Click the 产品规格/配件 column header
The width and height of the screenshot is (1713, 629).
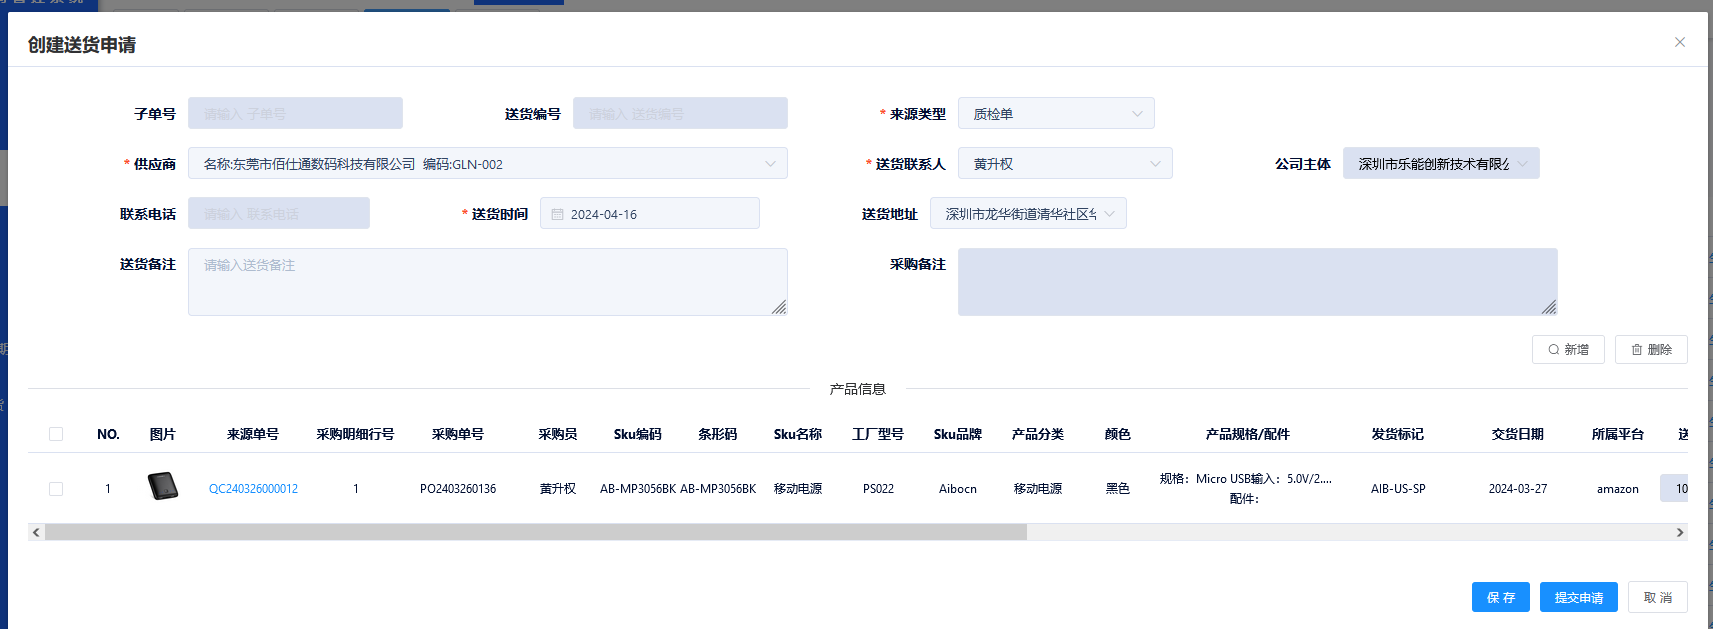pyautogui.click(x=1248, y=434)
